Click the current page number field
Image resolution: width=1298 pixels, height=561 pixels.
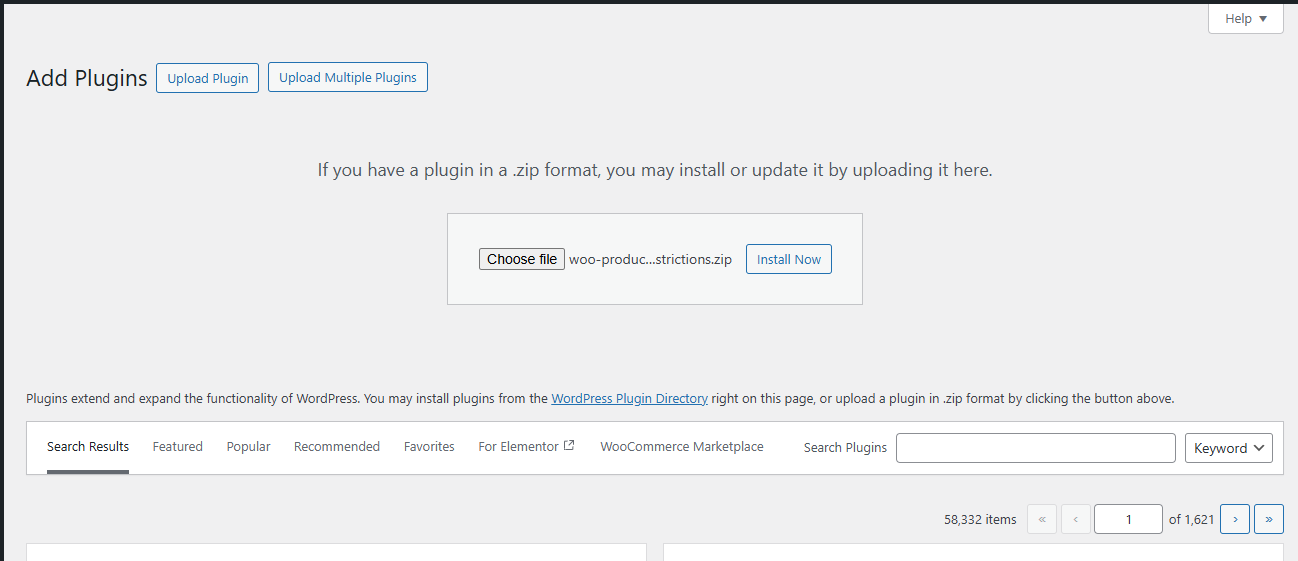pos(1128,519)
